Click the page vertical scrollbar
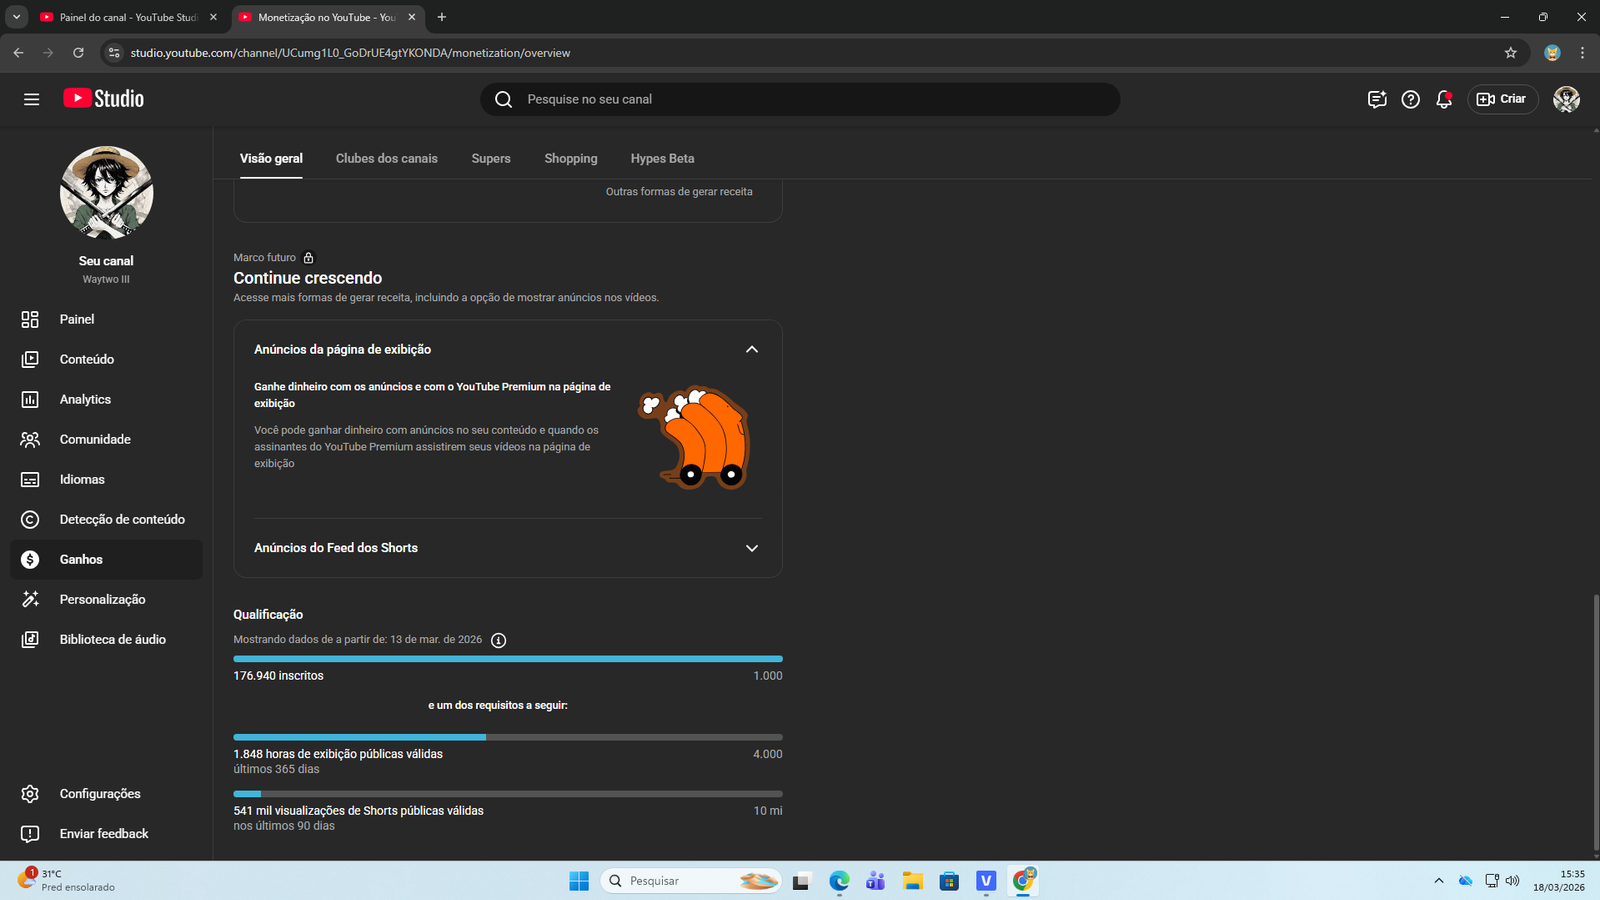This screenshot has height=900, width=1600. [1596, 722]
